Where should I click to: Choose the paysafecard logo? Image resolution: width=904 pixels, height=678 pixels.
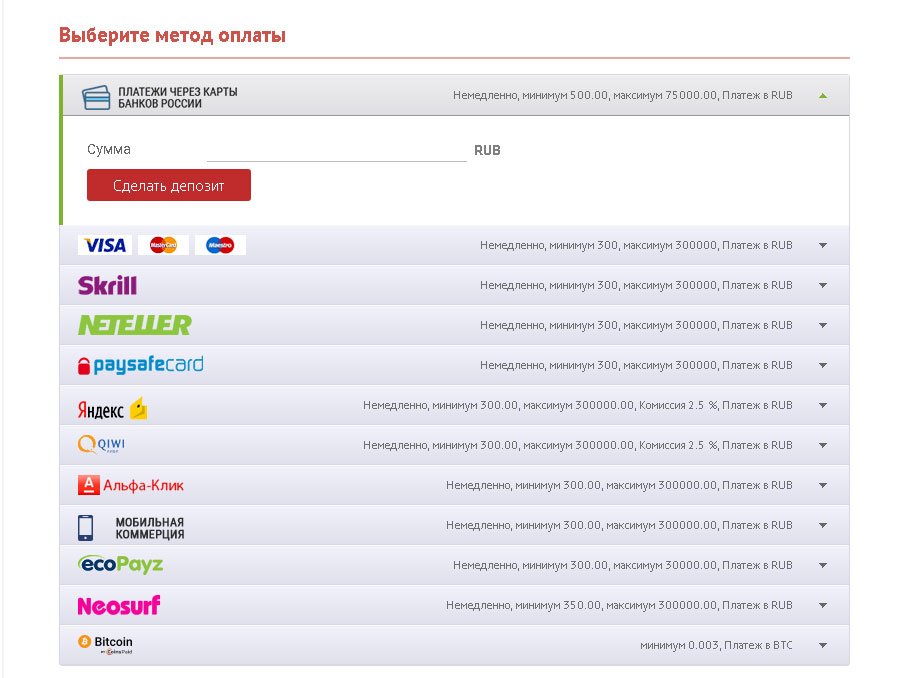[x=141, y=365]
